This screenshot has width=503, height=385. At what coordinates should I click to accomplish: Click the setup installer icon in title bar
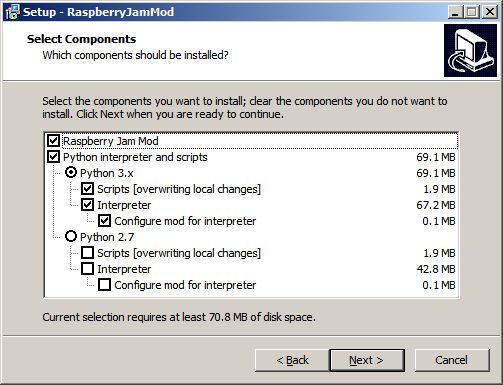(12, 12)
